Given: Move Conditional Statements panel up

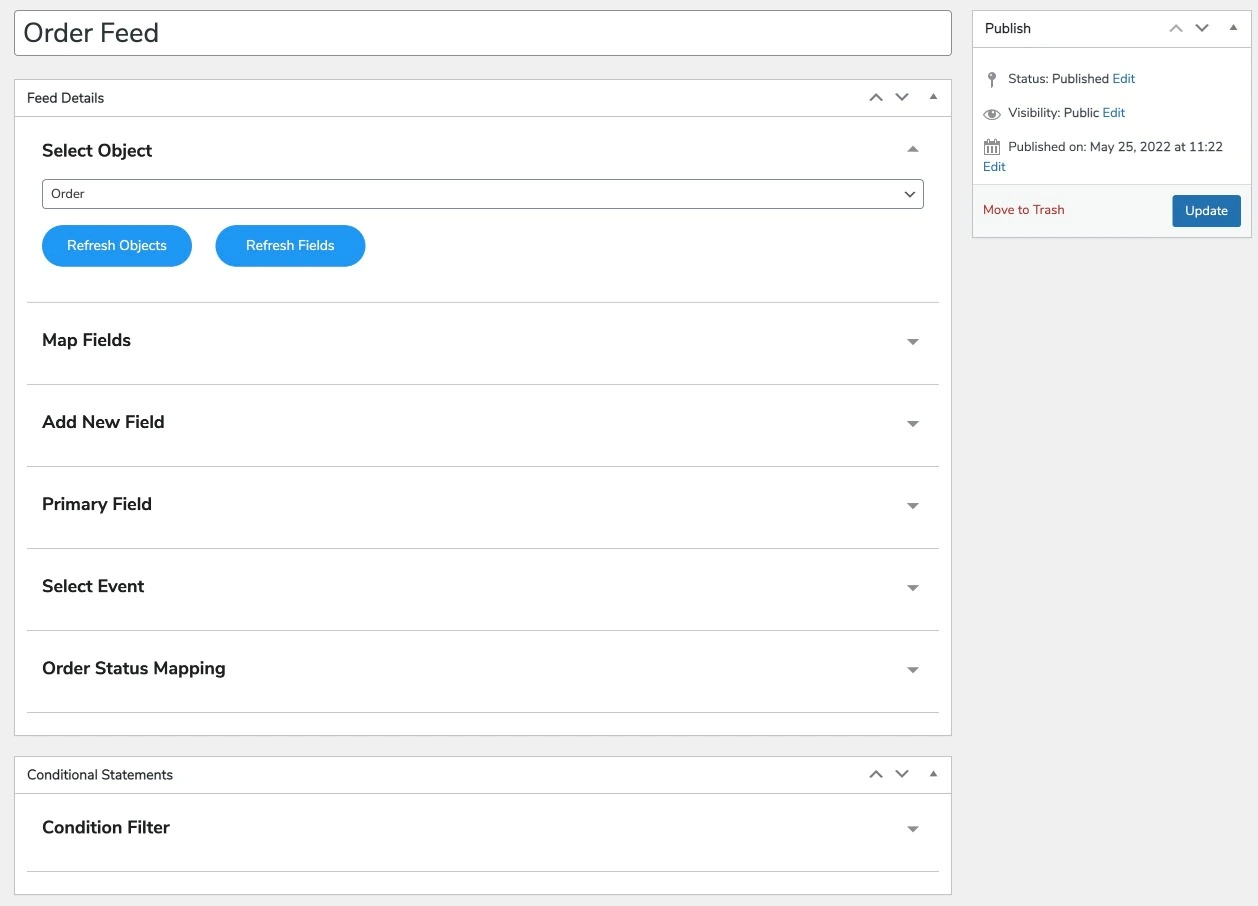Looking at the screenshot, I should click(x=876, y=775).
